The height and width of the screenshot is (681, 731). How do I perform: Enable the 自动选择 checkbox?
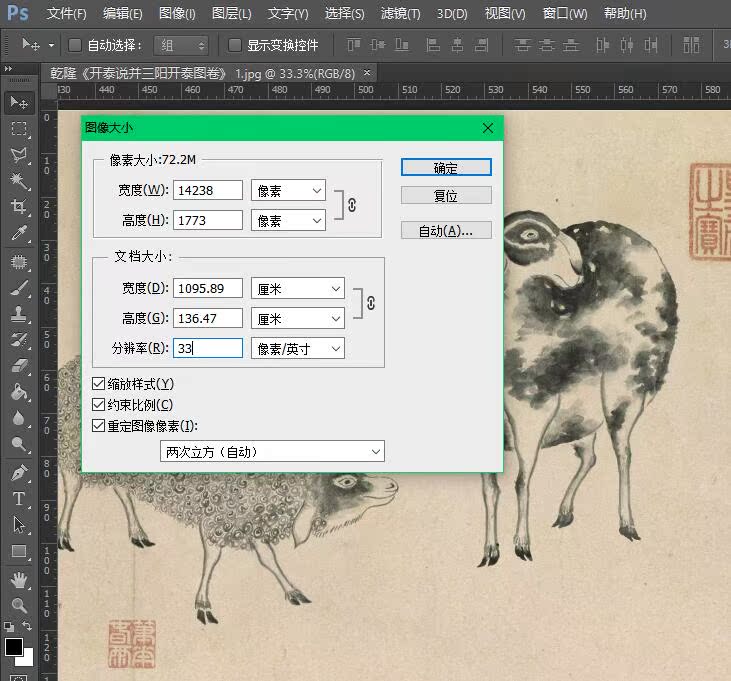click(x=75, y=45)
